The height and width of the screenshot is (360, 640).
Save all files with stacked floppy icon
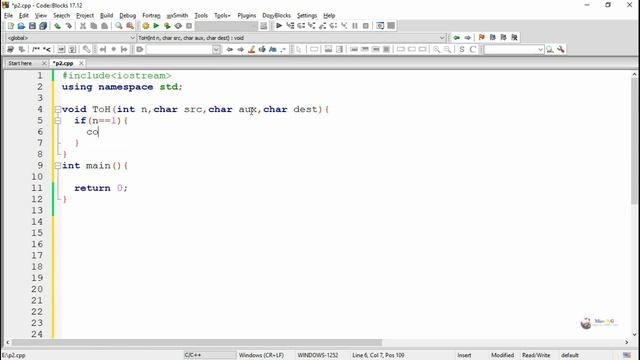(x=43, y=26)
